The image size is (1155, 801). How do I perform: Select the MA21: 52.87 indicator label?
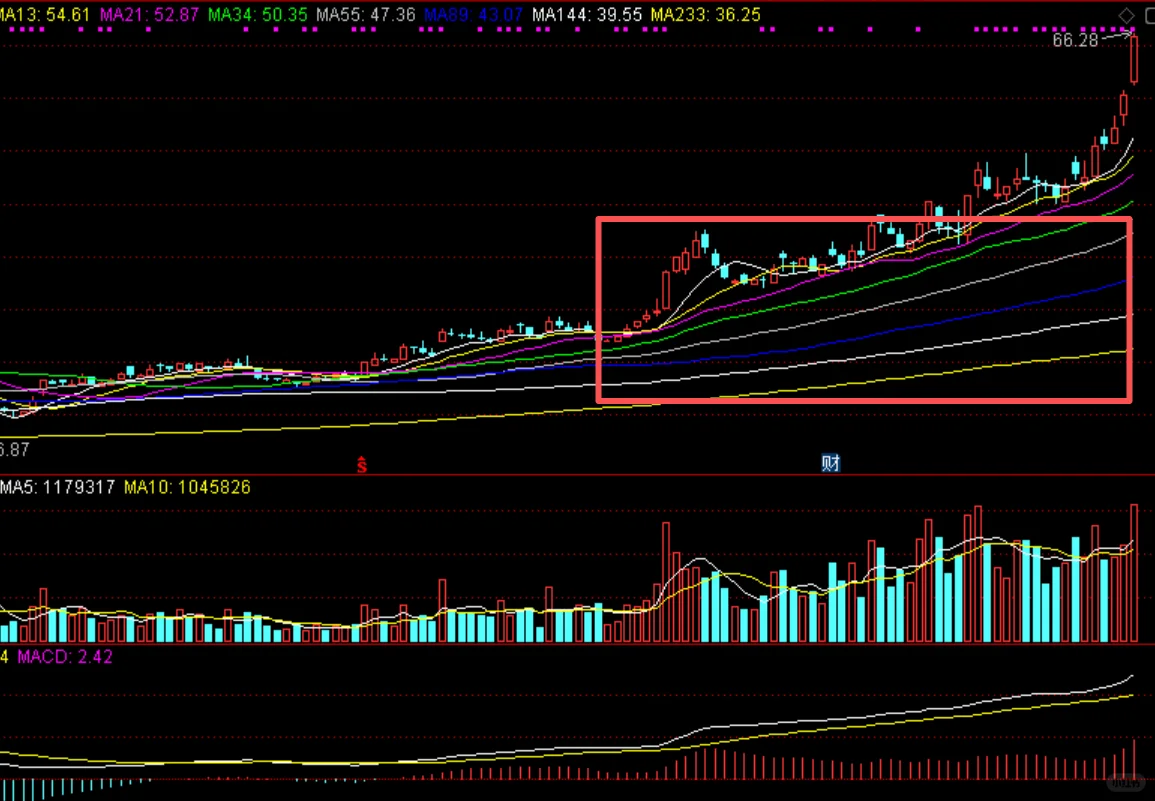[x=150, y=15]
